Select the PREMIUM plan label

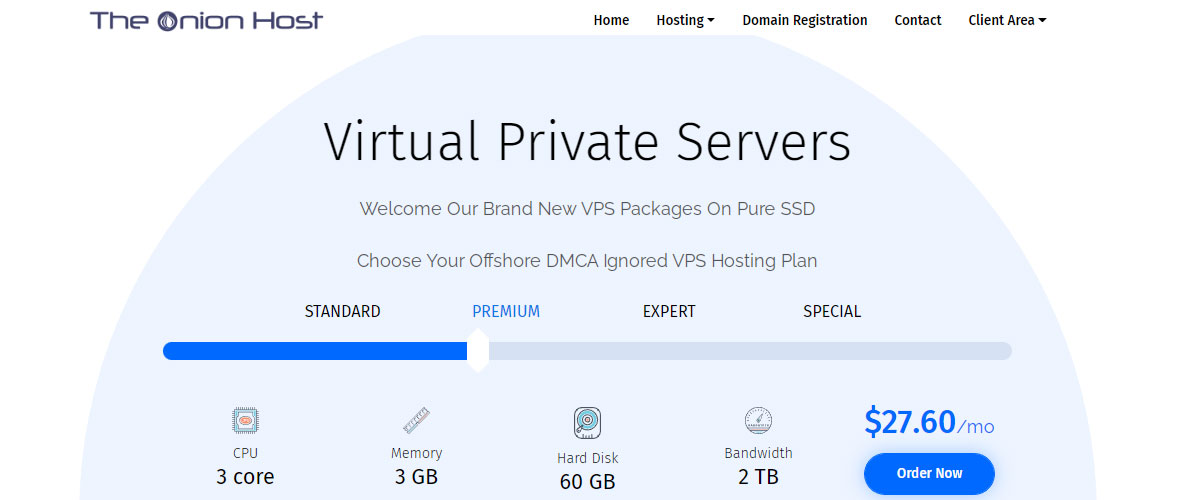(506, 311)
